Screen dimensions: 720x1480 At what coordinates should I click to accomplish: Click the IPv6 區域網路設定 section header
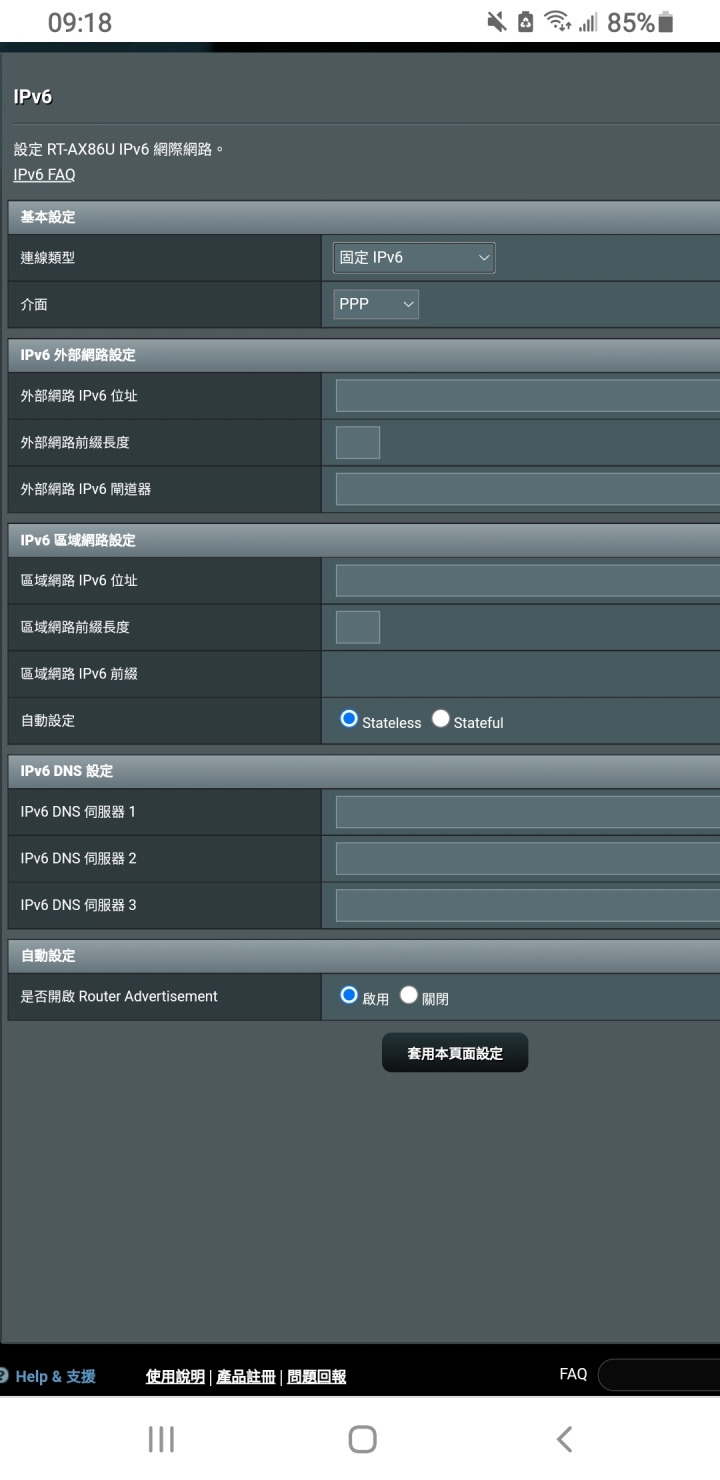pyautogui.click(x=364, y=540)
